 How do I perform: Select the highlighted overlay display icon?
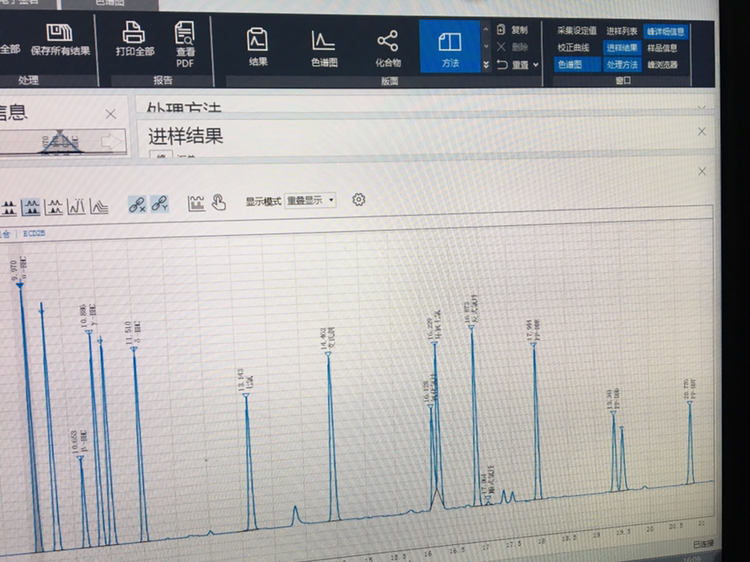tap(31, 207)
